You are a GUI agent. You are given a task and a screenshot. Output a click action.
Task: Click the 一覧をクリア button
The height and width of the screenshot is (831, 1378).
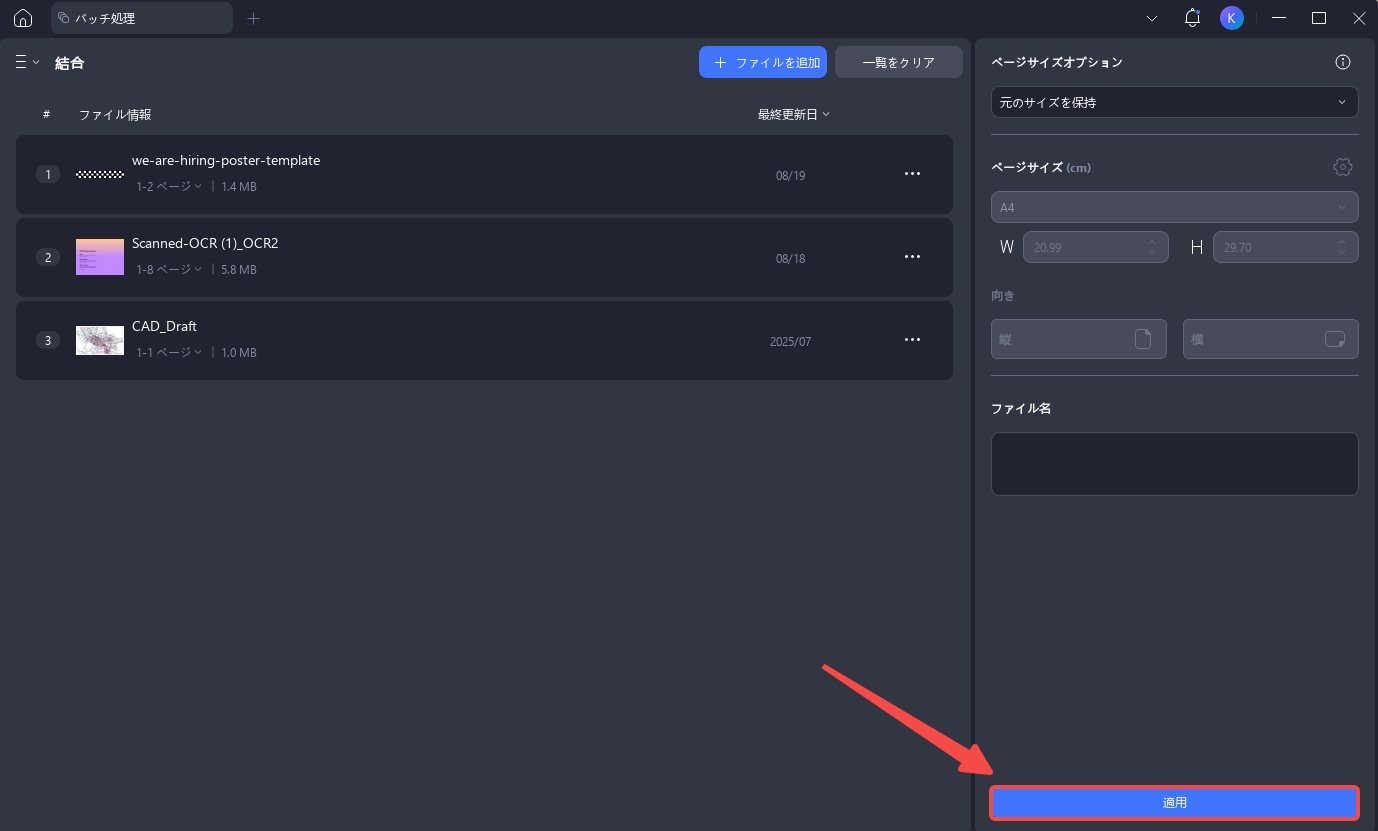point(898,62)
